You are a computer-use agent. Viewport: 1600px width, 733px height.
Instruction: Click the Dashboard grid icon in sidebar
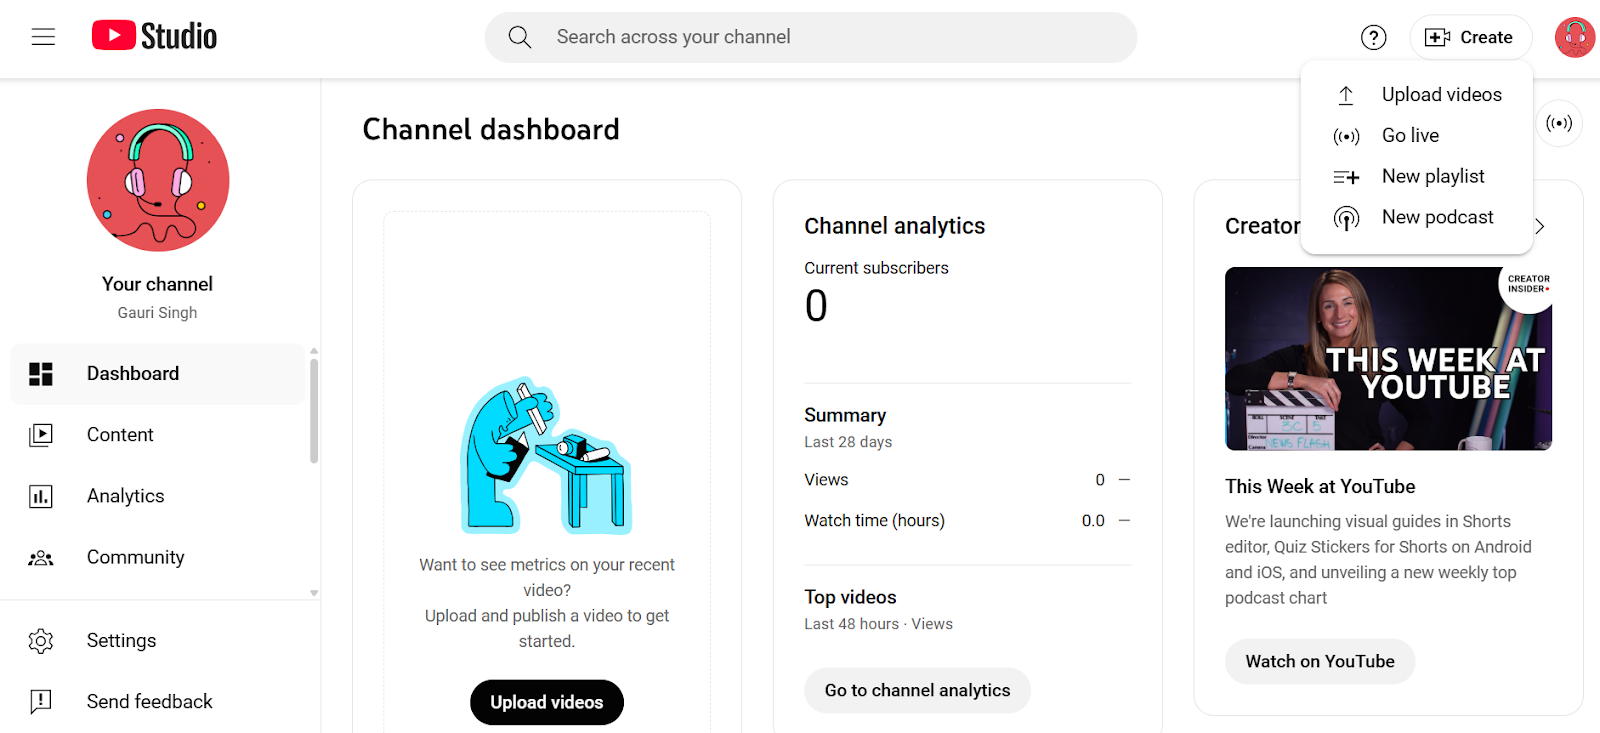click(x=41, y=374)
